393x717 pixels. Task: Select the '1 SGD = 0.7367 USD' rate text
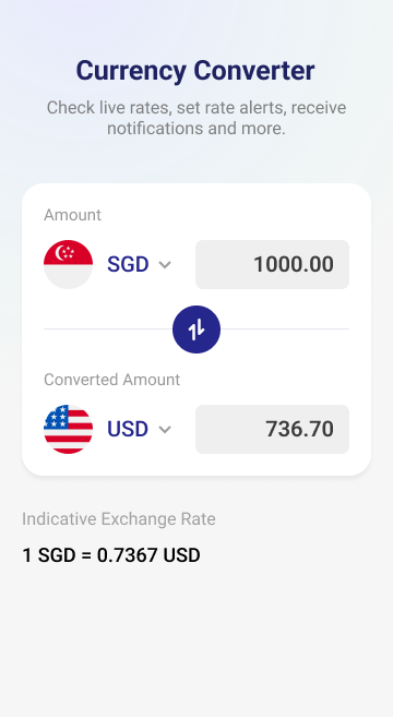coord(111,555)
